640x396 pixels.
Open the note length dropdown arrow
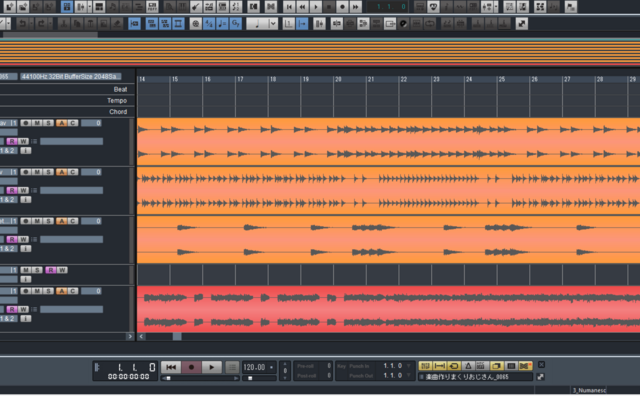pyautogui.click(x=273, y=24)
